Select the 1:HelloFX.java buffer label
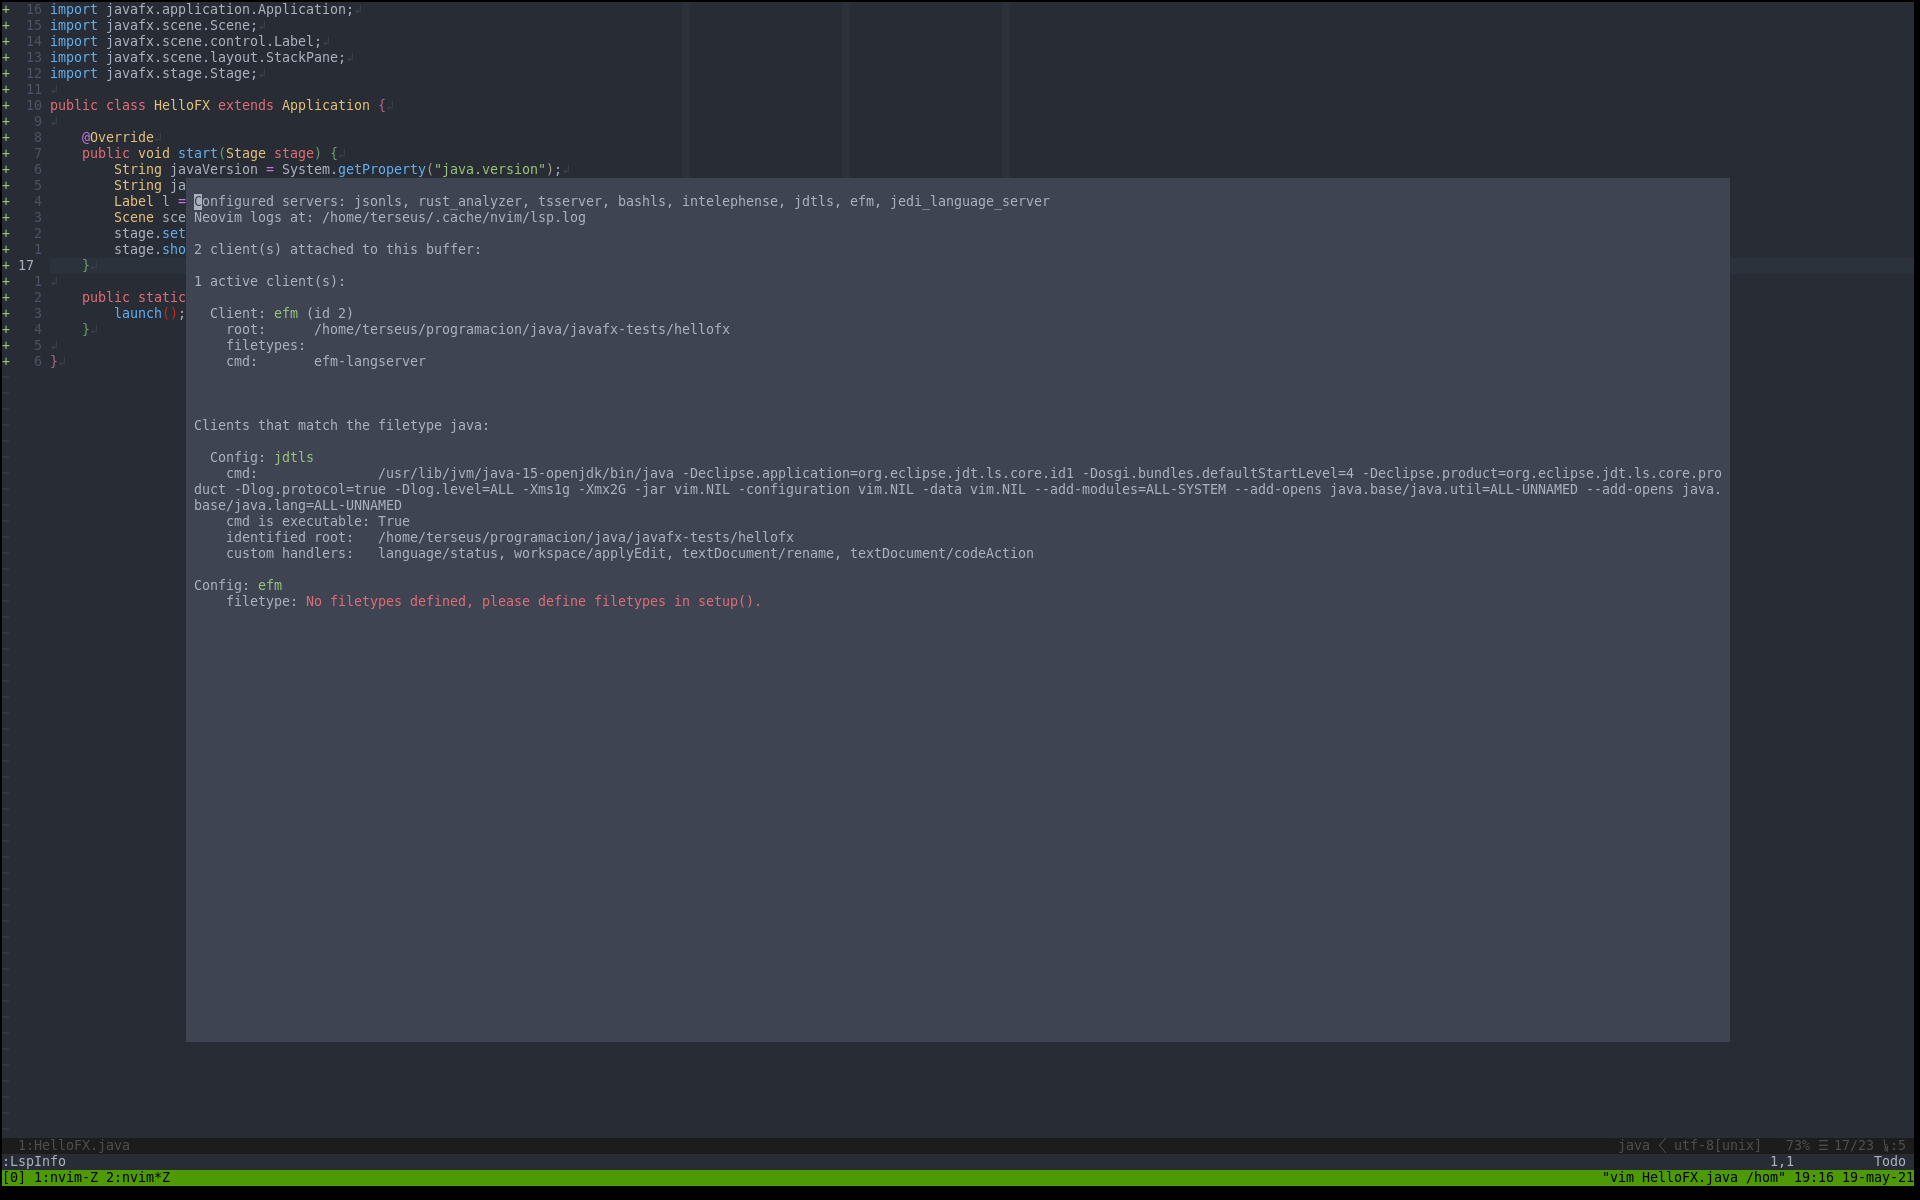Viewport: 1920px width, 1200px height. 75,1145
